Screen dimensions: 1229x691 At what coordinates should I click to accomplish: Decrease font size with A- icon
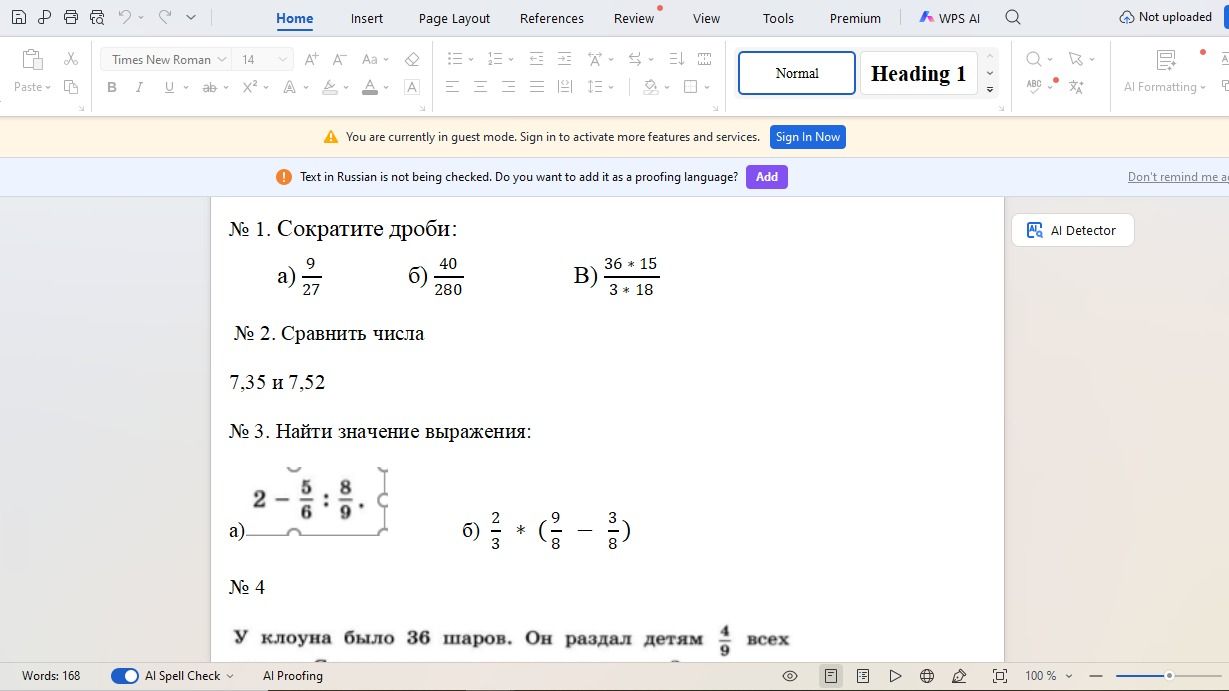(339, 59)
